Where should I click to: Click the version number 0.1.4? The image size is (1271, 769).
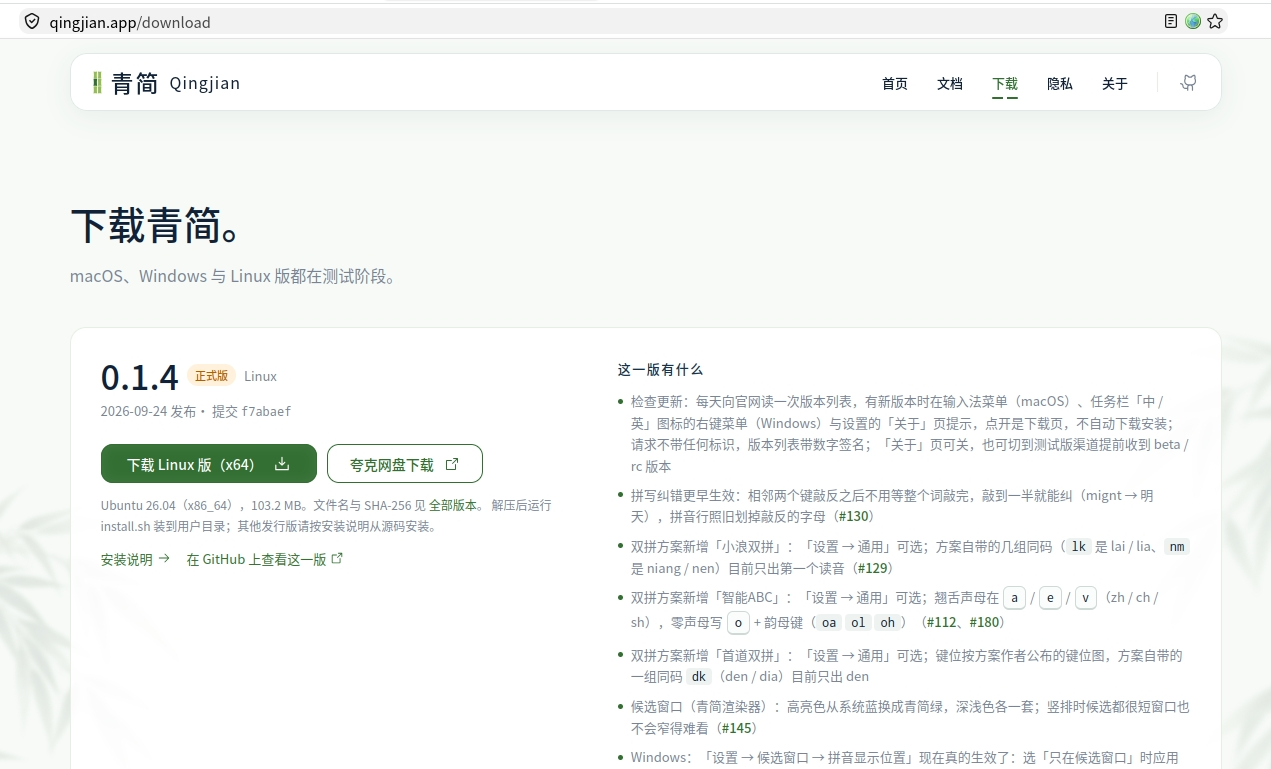(x=140, y=377)
